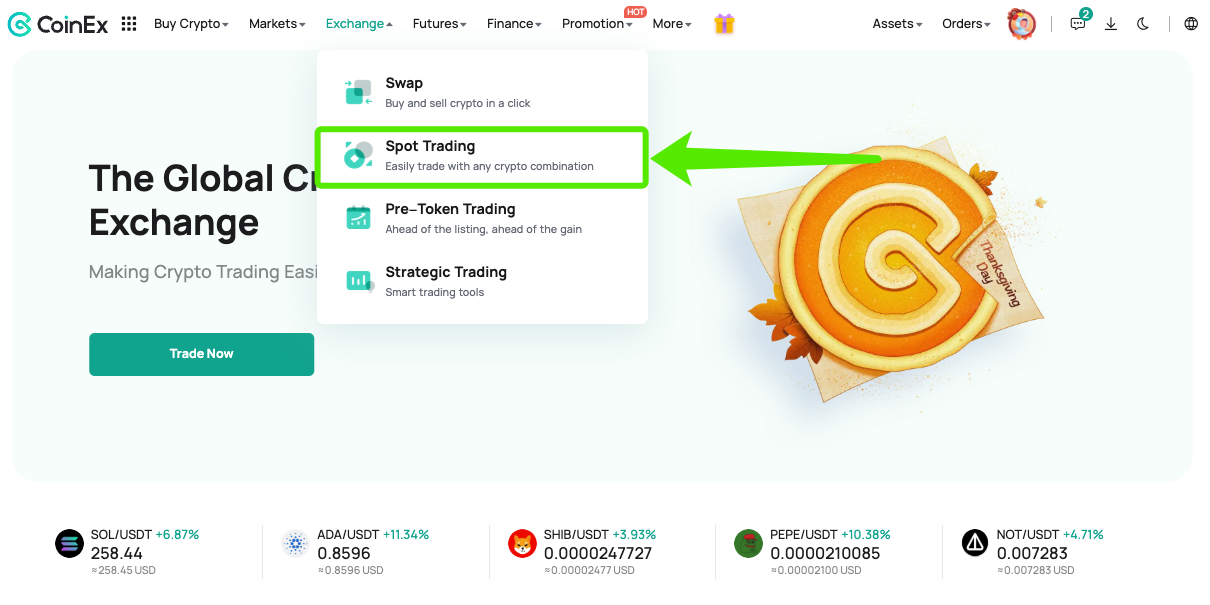Screen dimensions: 1210x605
Task: Expand the Markets dropdown
Action: 277,24
